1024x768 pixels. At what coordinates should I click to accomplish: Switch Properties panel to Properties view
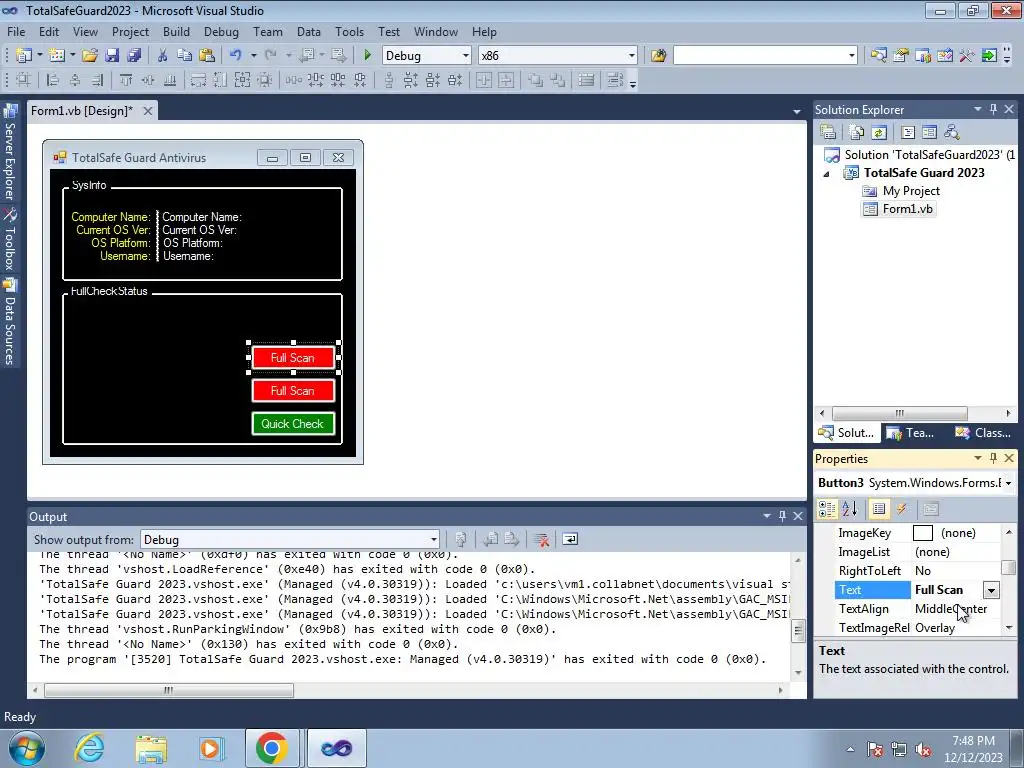(x=879, y=509)
